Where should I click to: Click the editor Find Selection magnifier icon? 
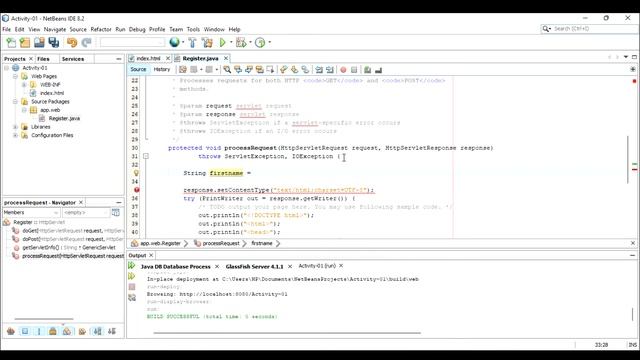[227, 70]
